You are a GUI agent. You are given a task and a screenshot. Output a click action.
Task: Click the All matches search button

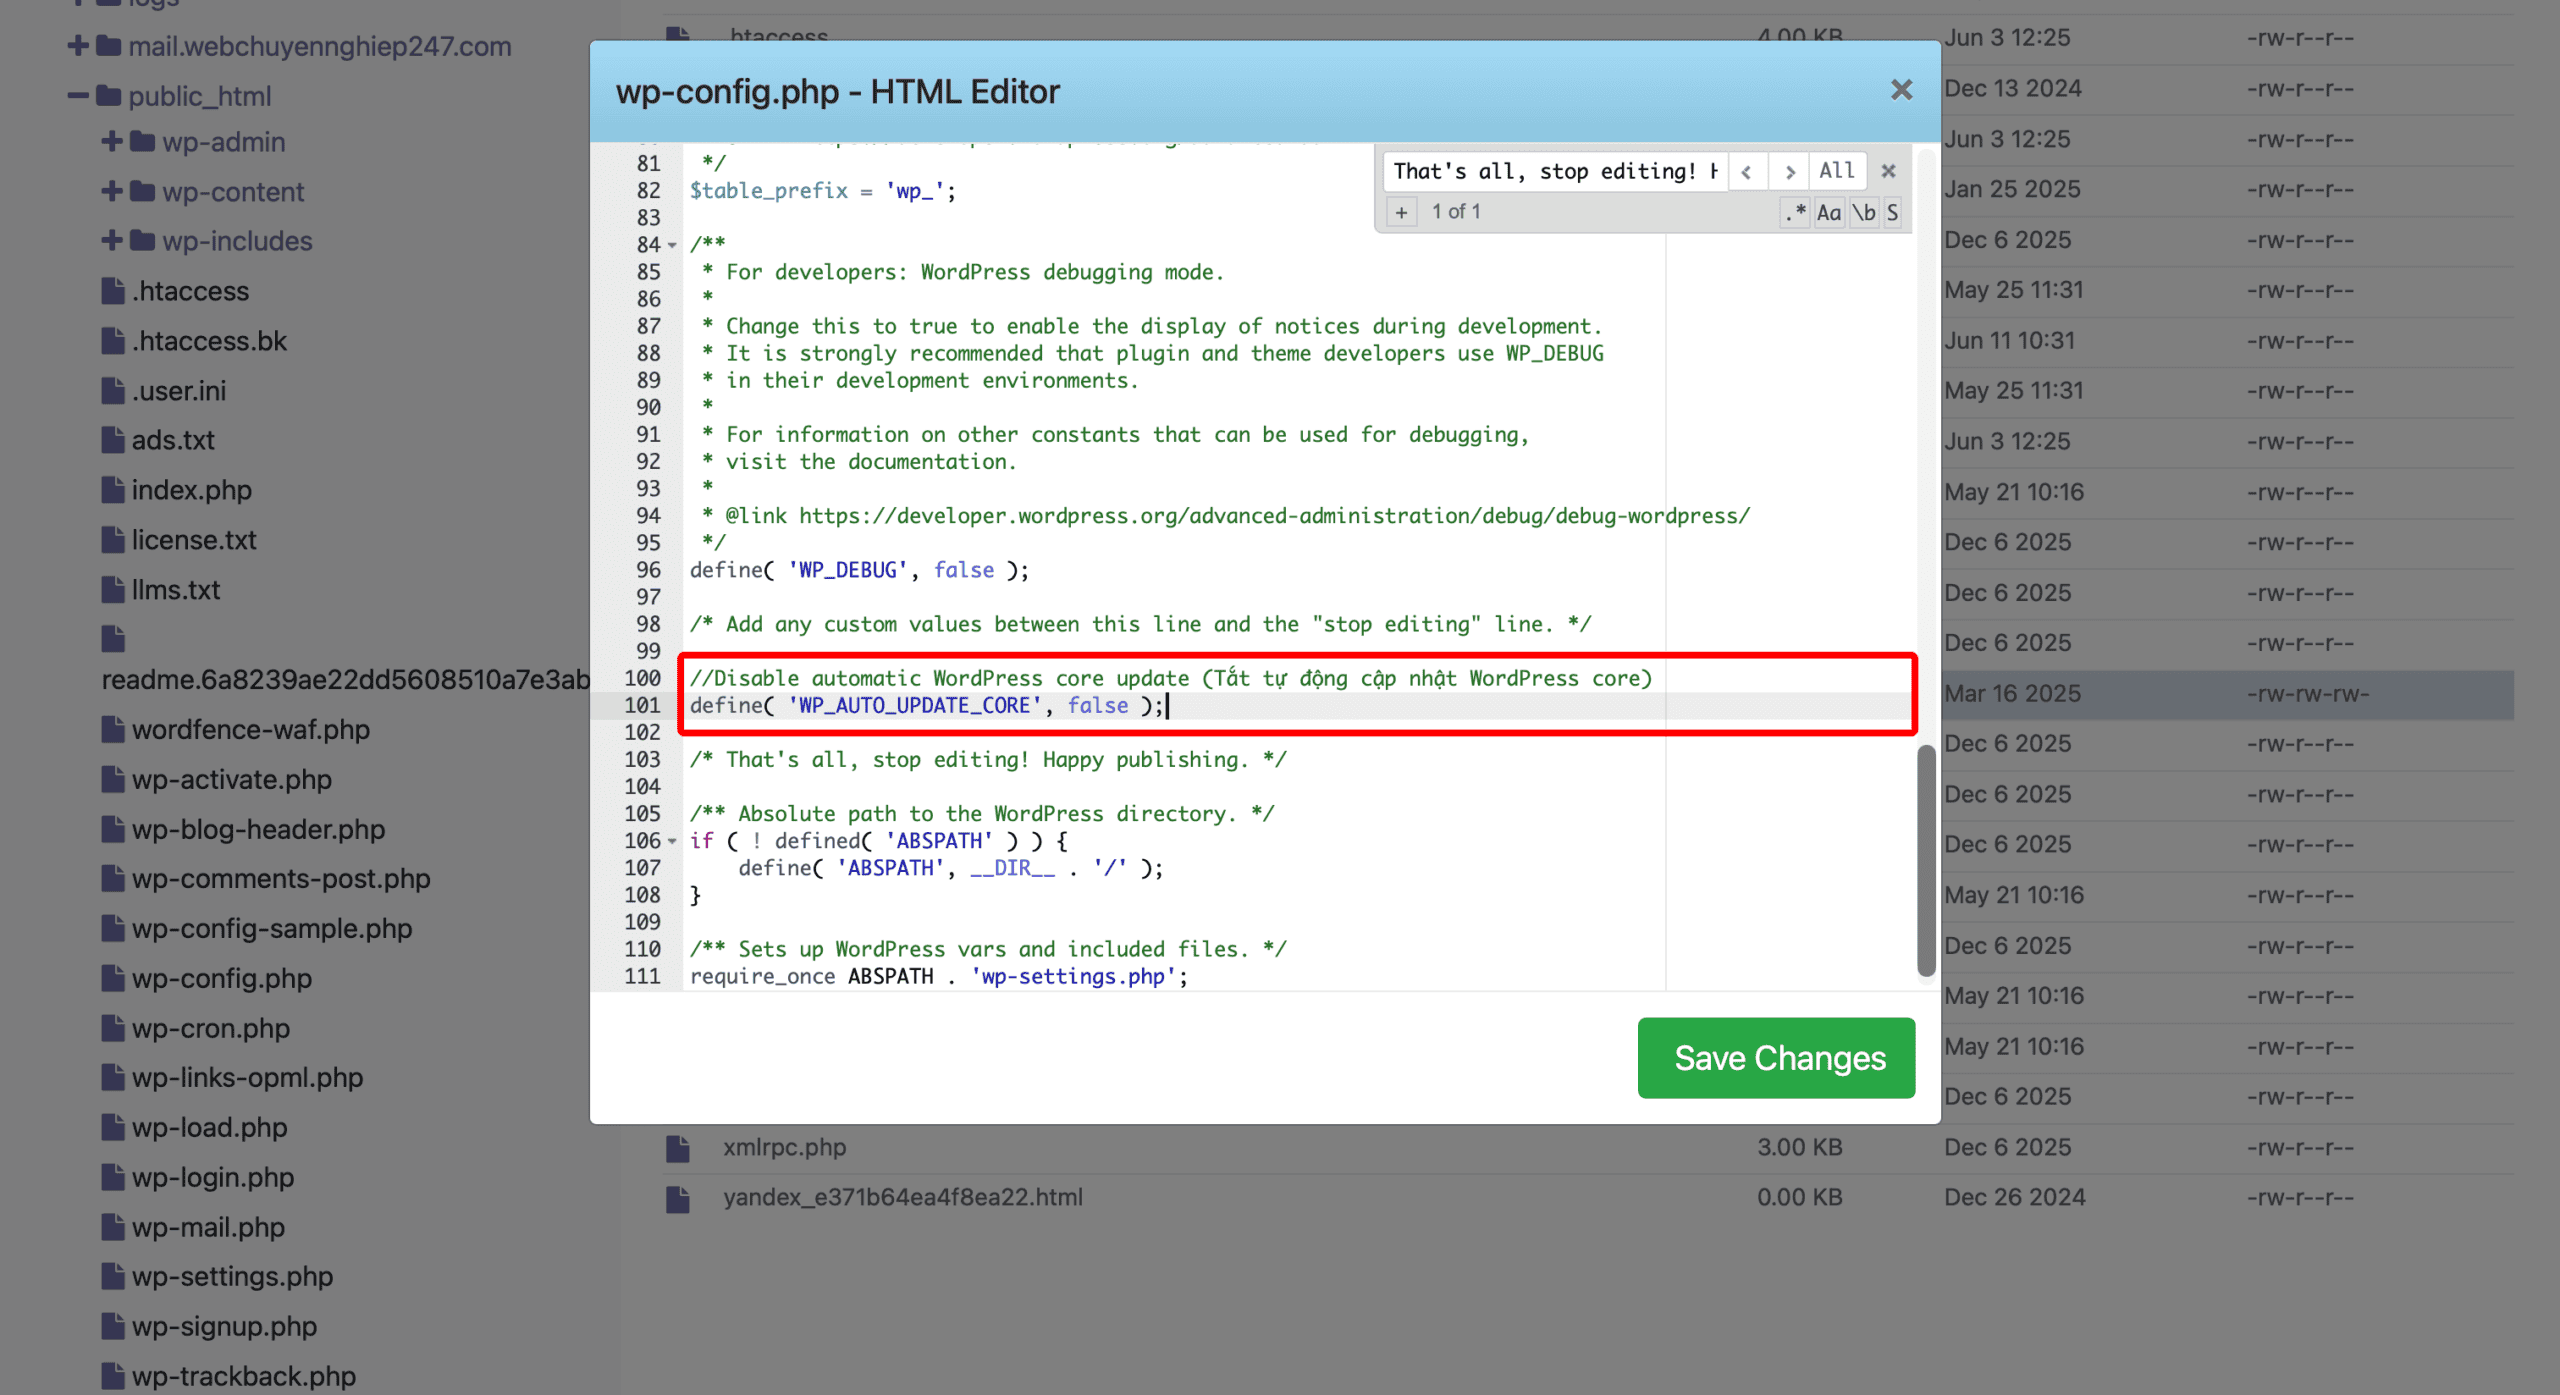point(1837,171)
